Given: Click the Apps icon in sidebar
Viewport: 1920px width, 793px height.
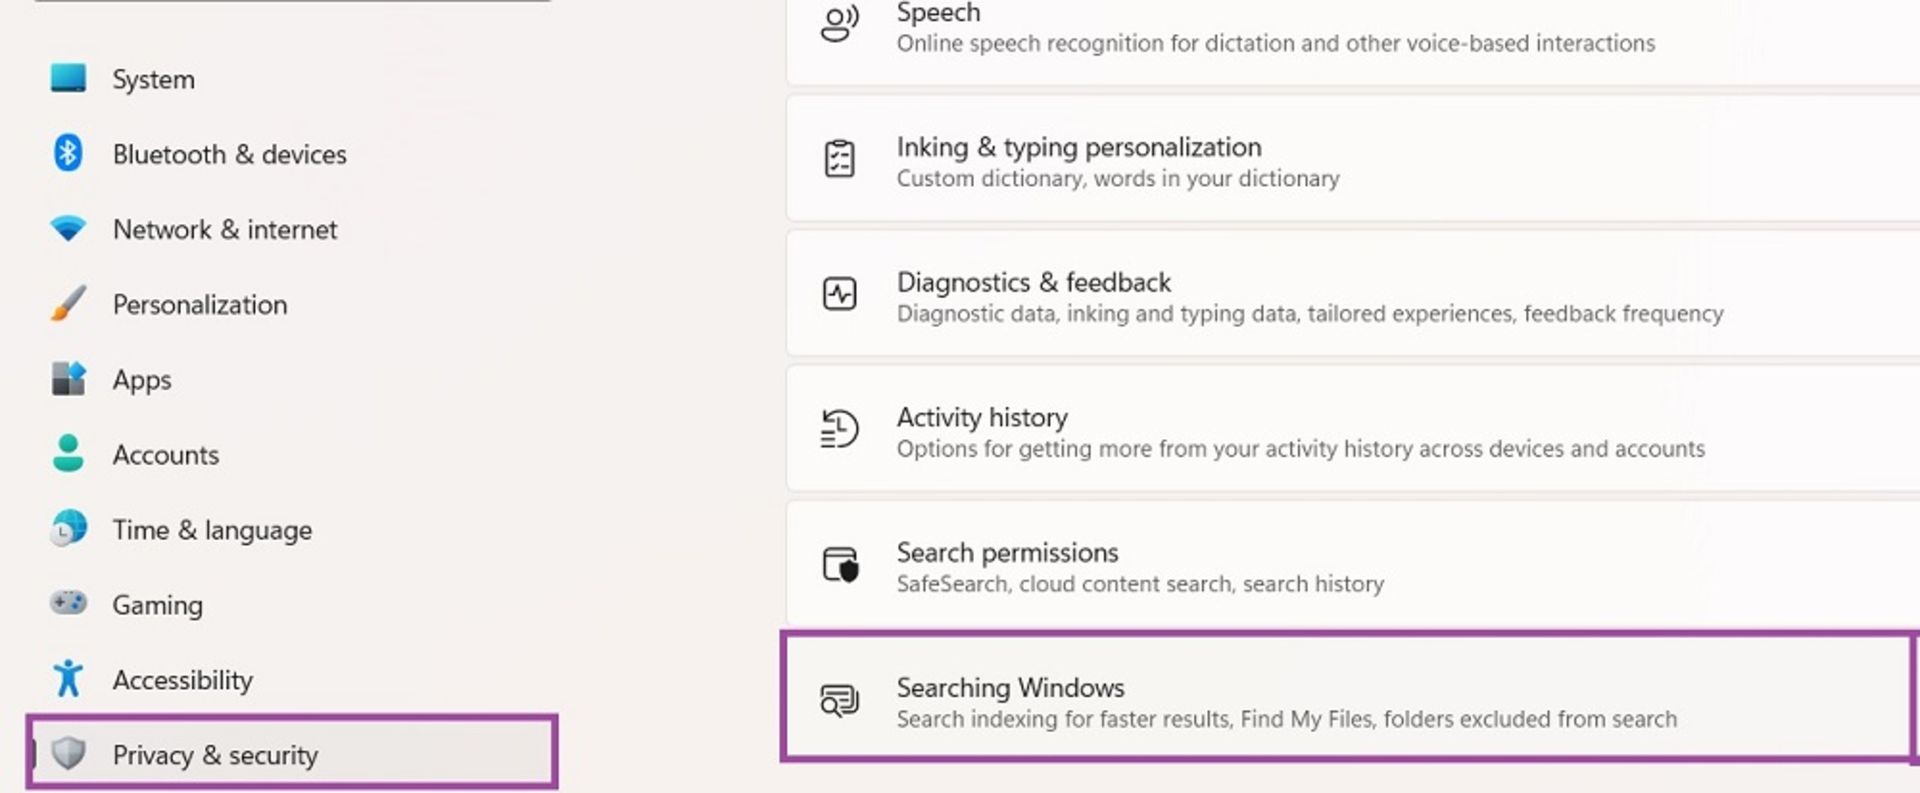Looking at the screenshot, I should pos(68,379).
